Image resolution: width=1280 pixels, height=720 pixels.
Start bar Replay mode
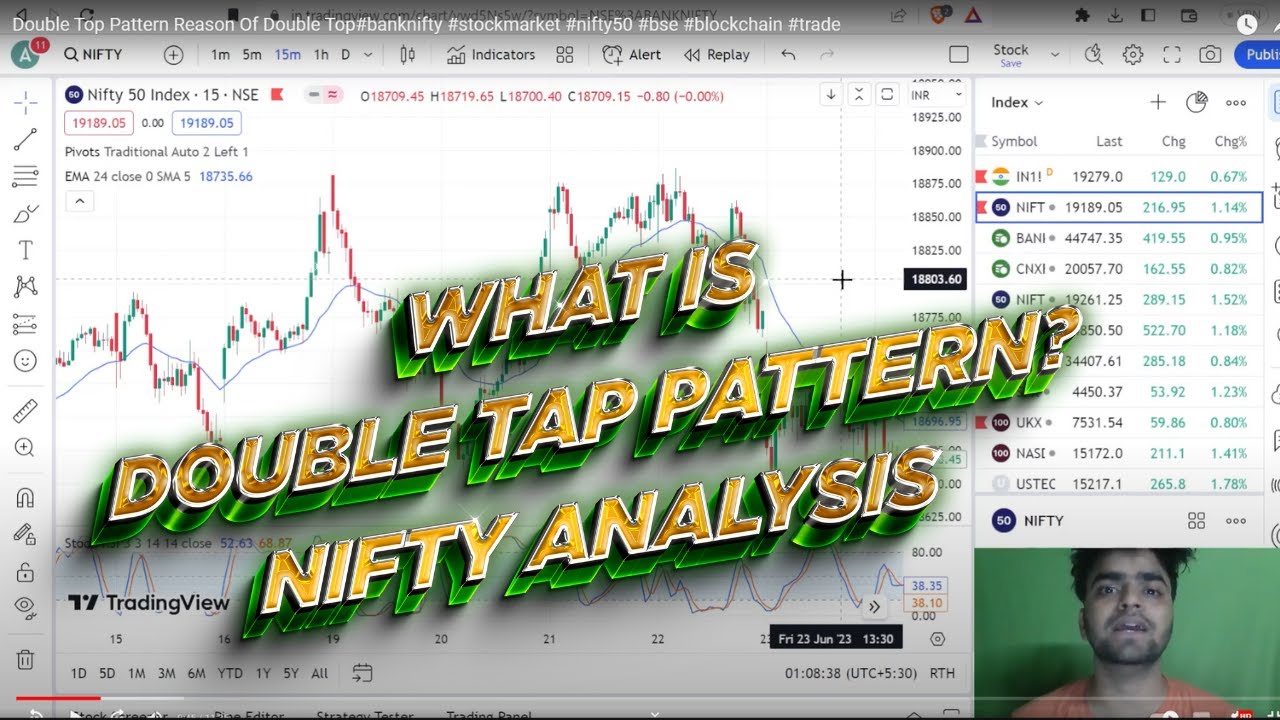717,55
